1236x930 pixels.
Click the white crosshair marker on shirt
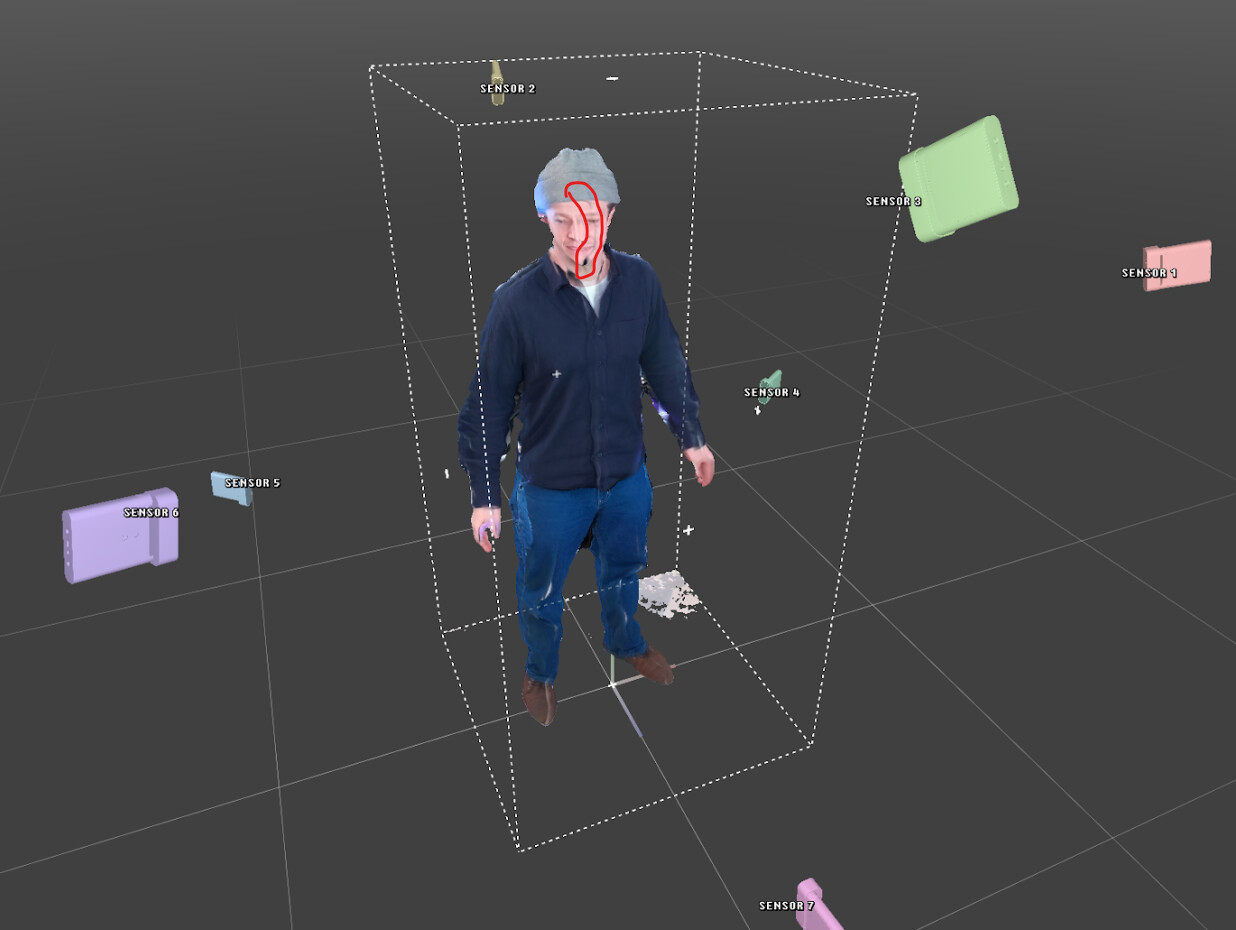557,374
